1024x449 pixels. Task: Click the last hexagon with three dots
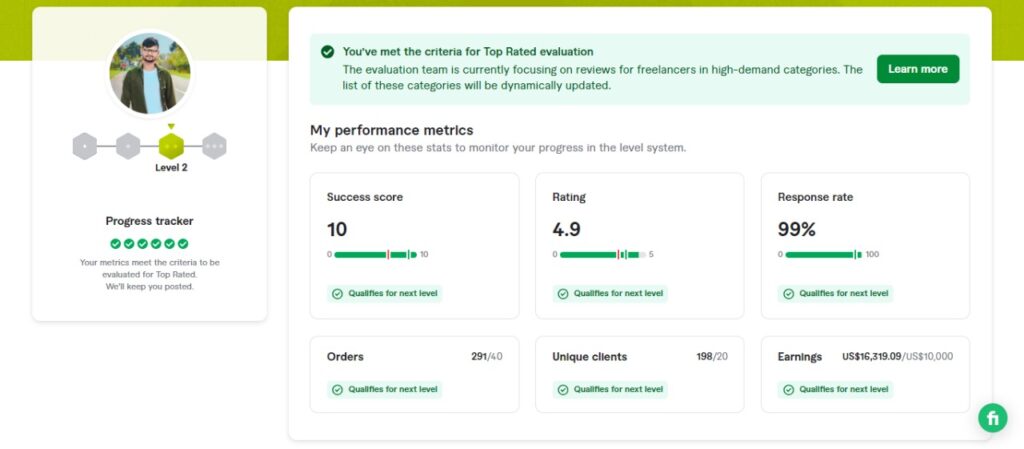coord(214,146)
